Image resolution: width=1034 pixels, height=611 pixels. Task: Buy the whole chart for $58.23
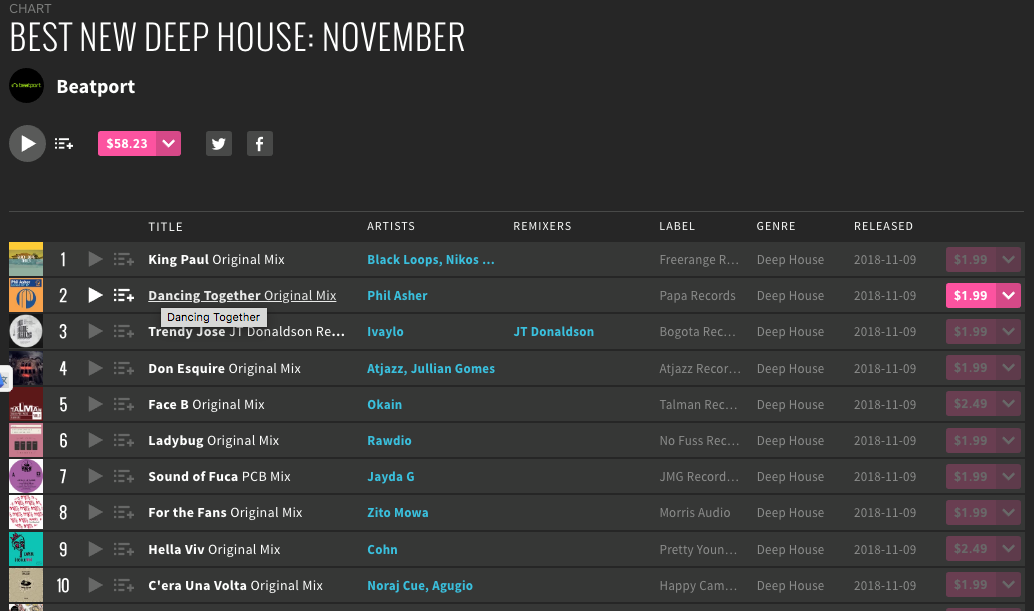[x=127, y=144]
